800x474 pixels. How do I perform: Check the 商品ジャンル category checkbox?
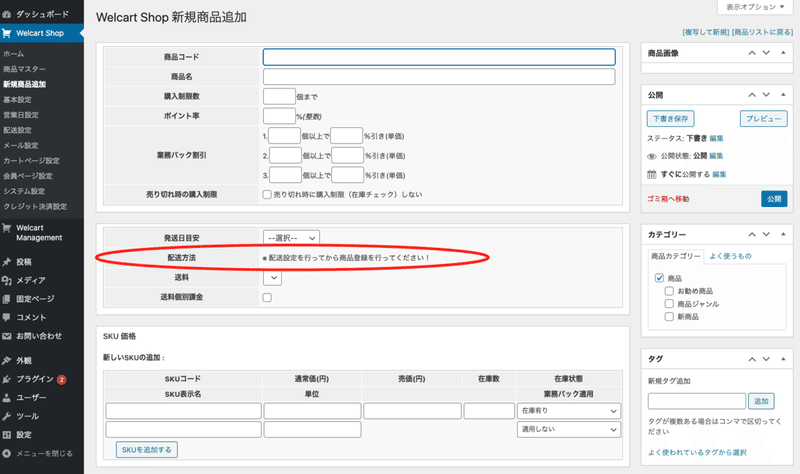pyautogui.click(x=669, y=304)
